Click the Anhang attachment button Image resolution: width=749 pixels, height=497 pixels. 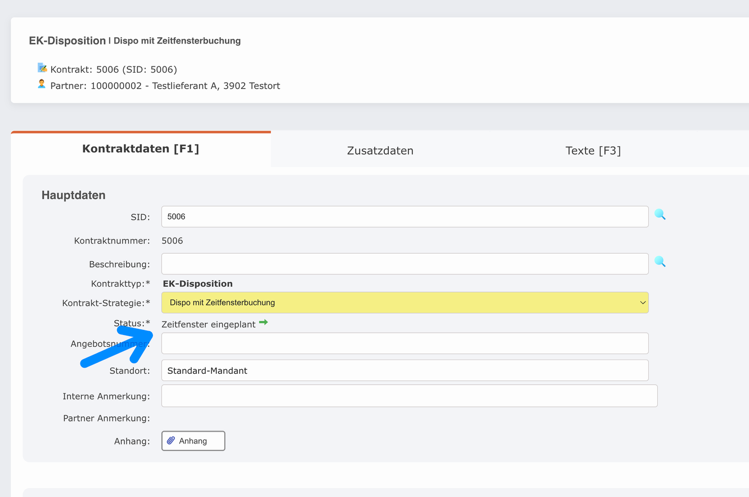pos(193,441)
